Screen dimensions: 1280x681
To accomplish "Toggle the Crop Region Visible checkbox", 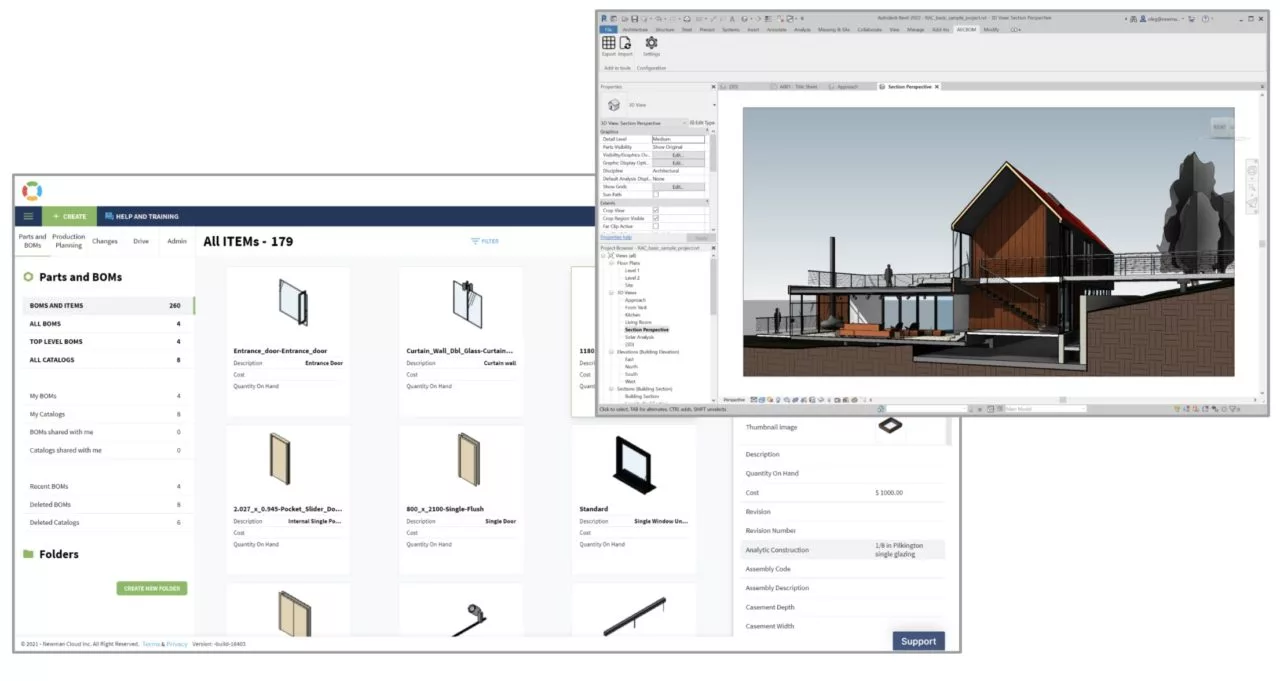I will [656, 218].
